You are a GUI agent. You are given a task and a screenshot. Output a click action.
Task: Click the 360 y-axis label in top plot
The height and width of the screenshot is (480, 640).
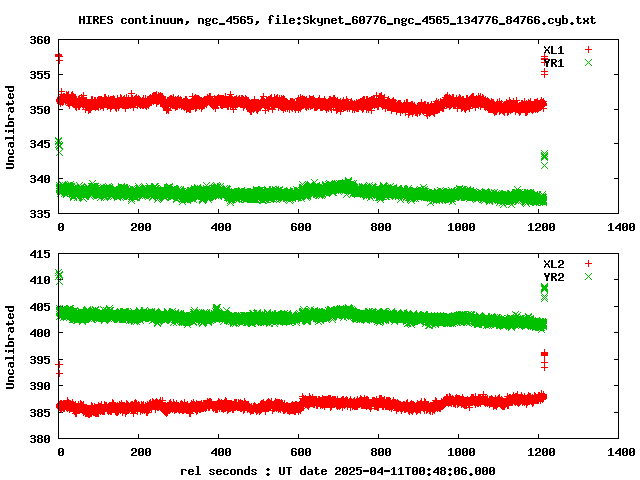point(40,40)
